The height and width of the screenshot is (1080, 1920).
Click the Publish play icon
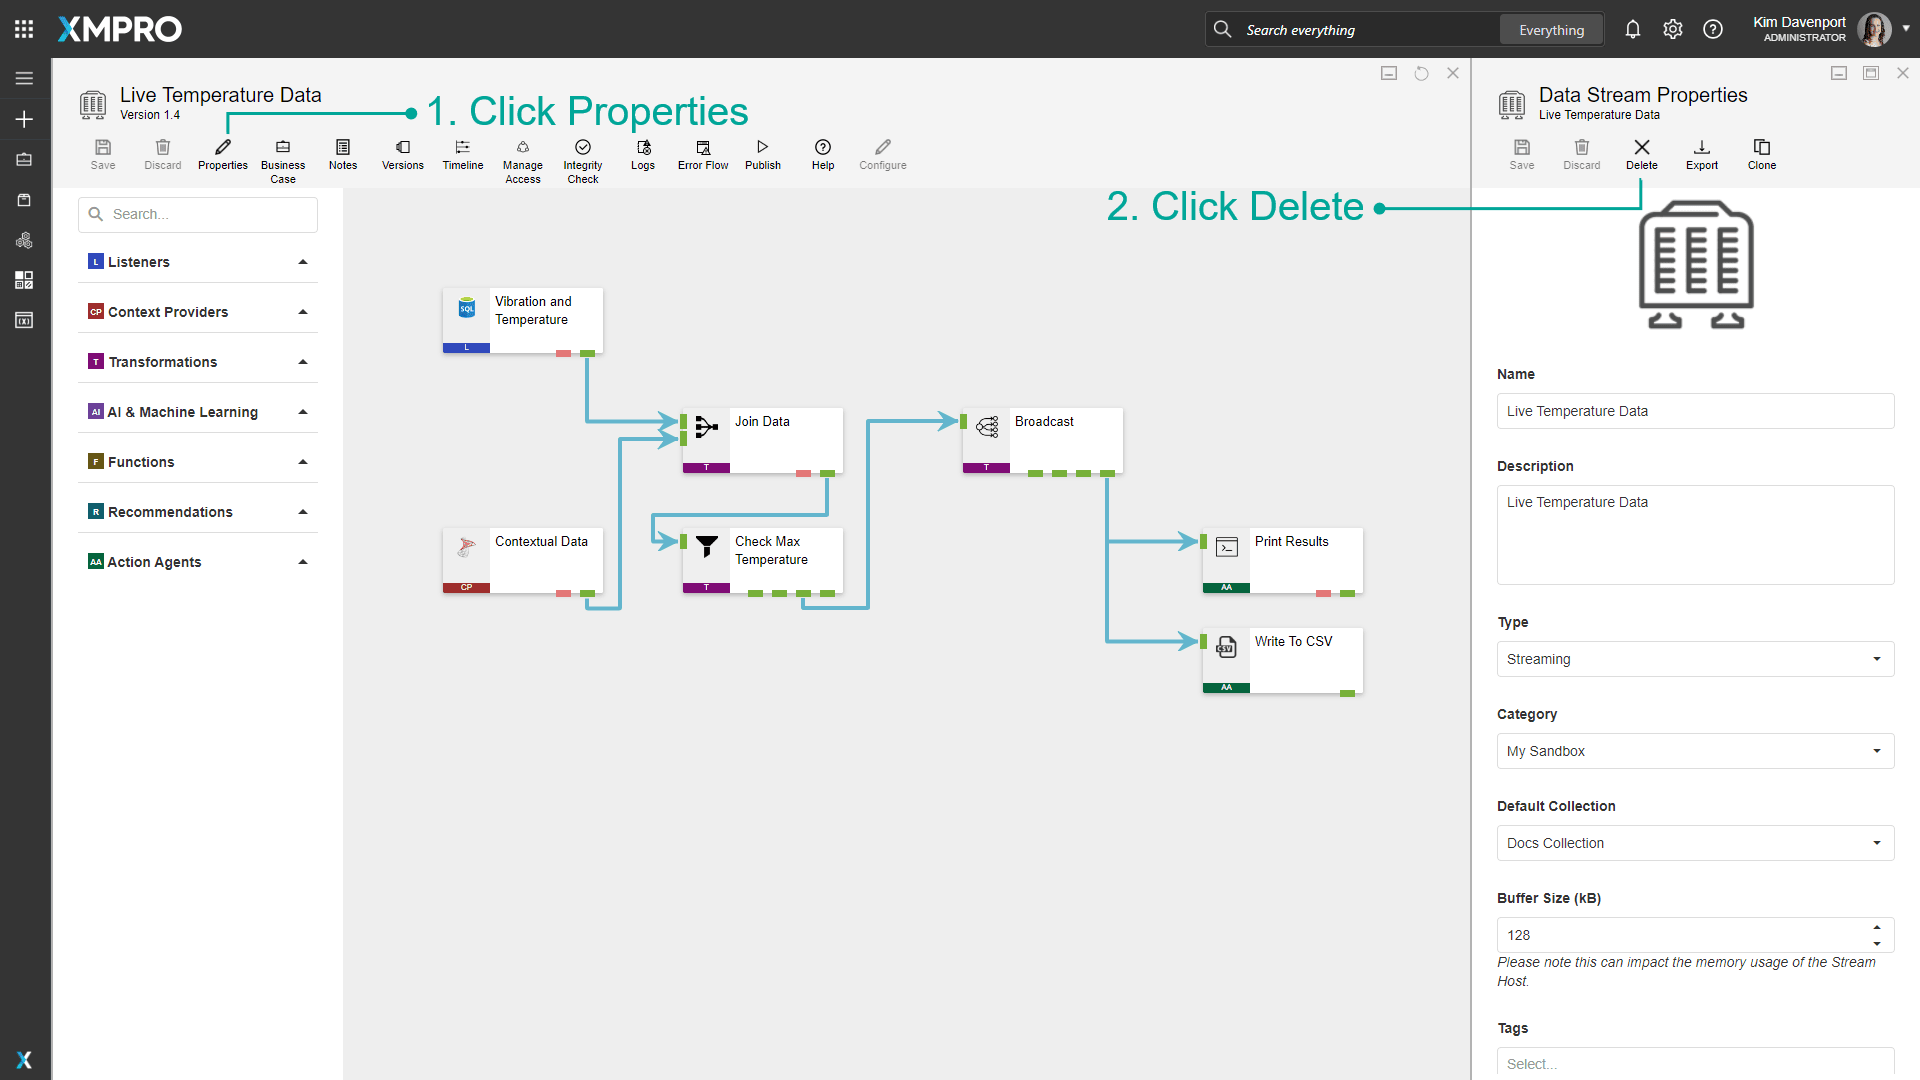coord(762,148)
